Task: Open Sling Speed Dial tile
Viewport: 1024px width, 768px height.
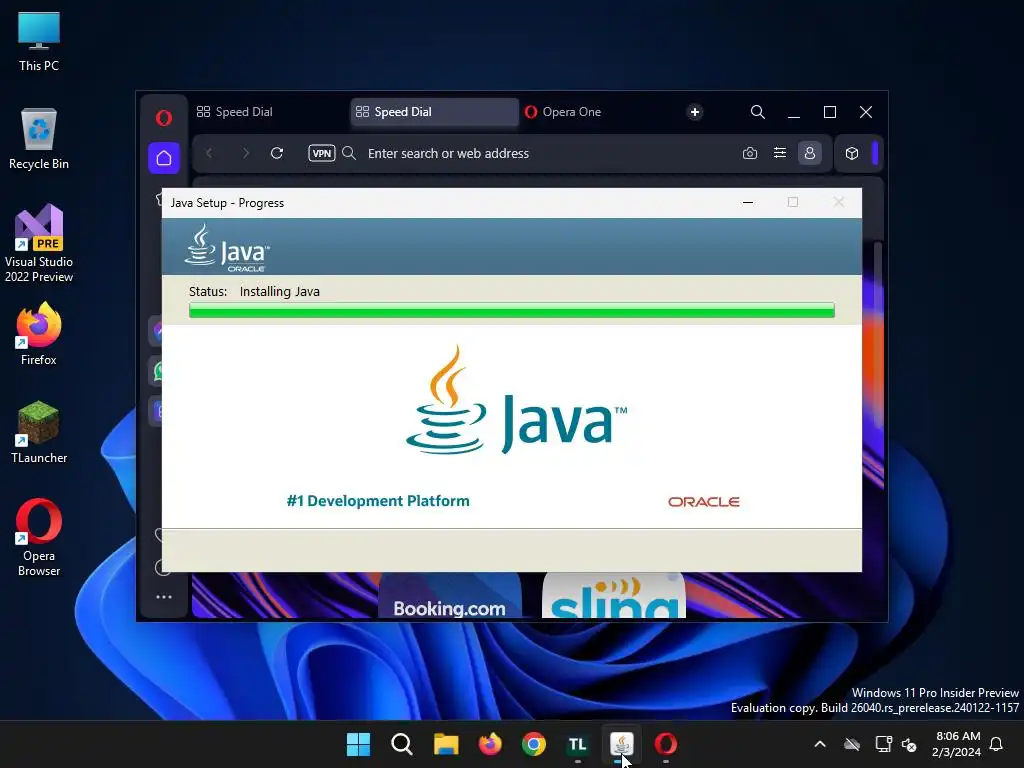Action: [614, 596]
